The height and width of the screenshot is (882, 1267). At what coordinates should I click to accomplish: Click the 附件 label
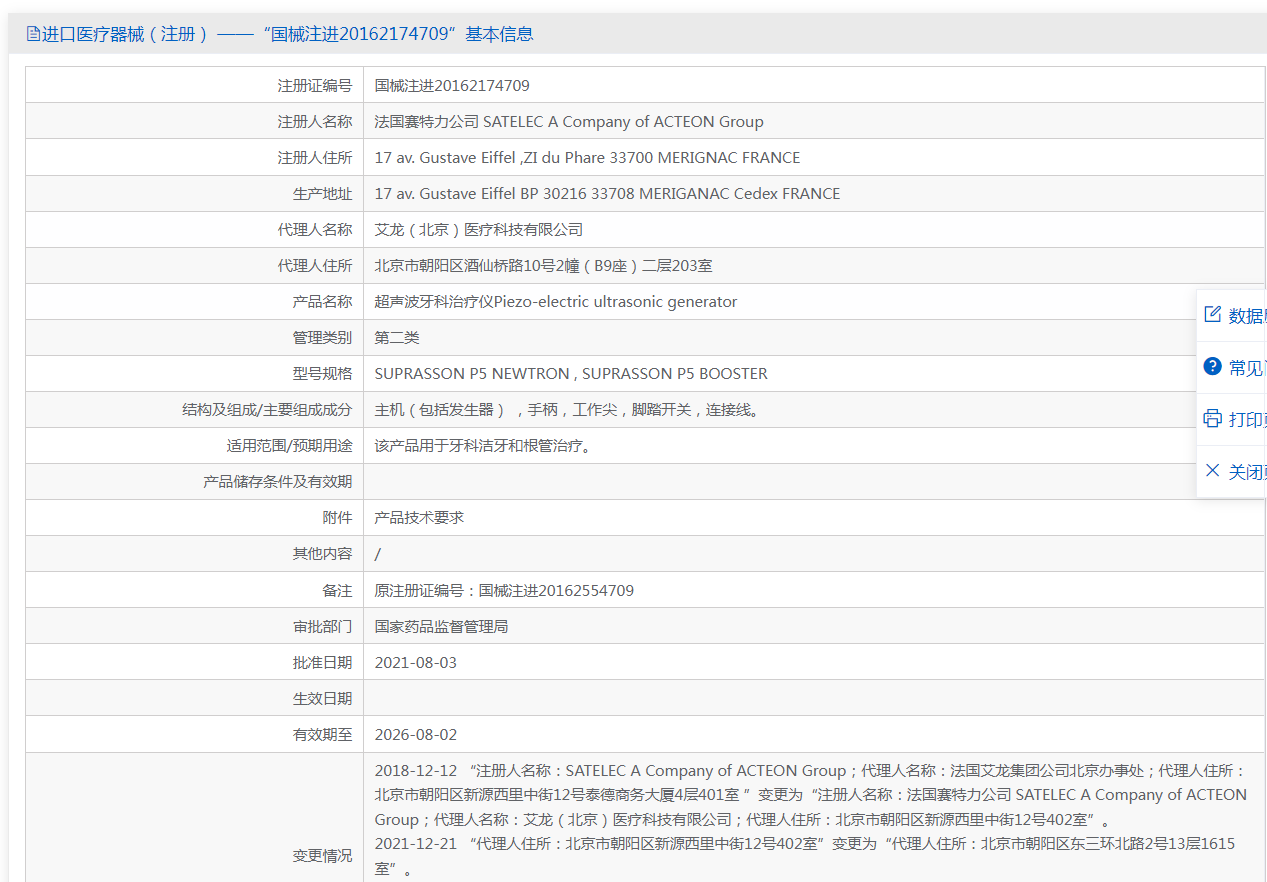338,518
